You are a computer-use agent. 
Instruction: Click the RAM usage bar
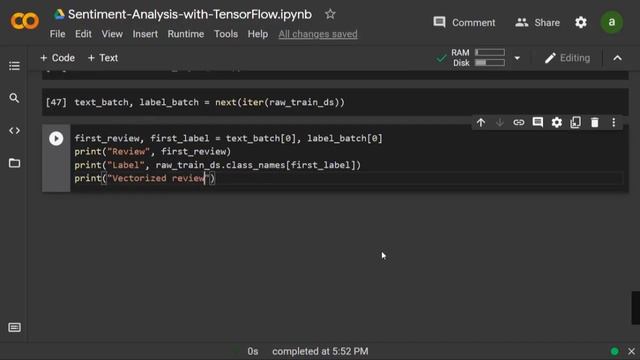coord(490,52)
